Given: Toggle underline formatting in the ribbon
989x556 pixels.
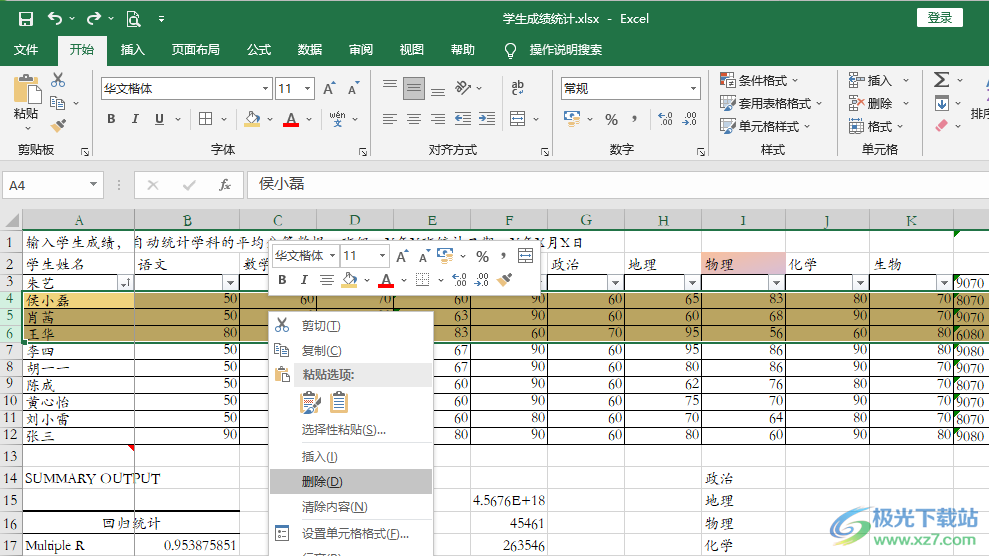Looking at the screenshot, I should 159,119.
